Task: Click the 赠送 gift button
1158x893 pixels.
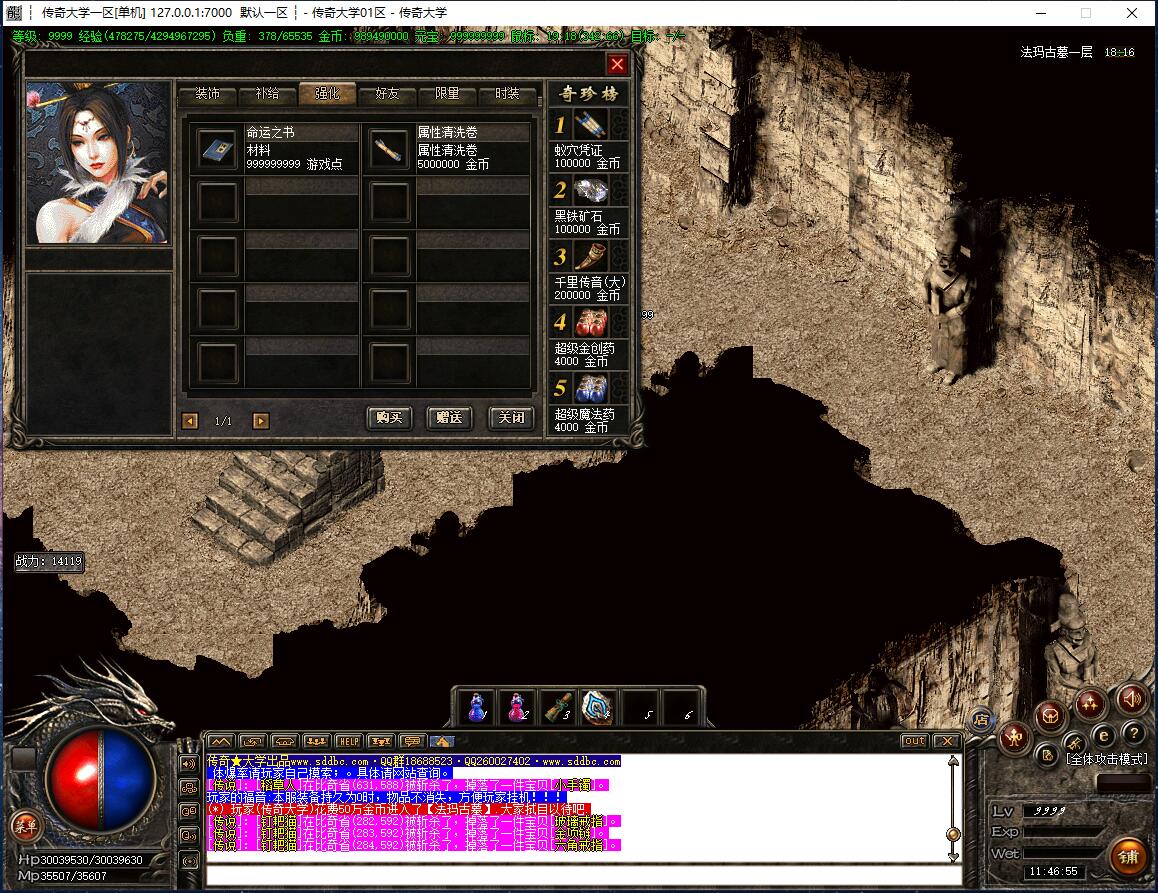Action: click(x=449, y=418)
